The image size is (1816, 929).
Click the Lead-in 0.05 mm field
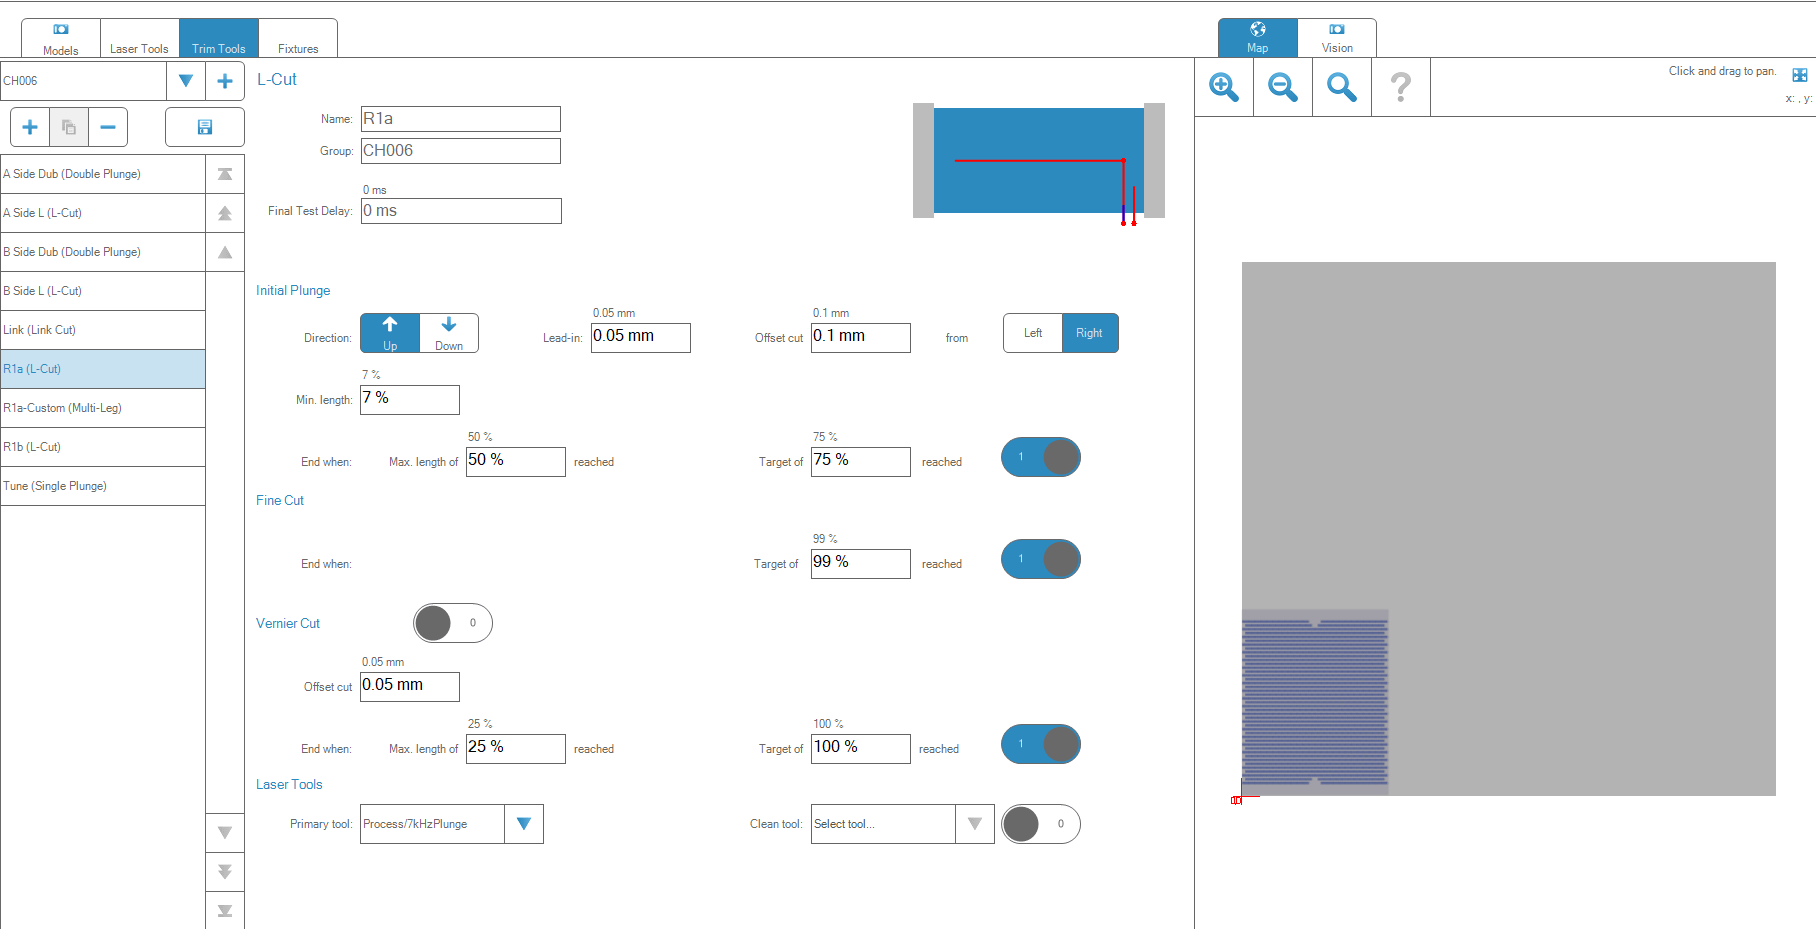point(640,337)
